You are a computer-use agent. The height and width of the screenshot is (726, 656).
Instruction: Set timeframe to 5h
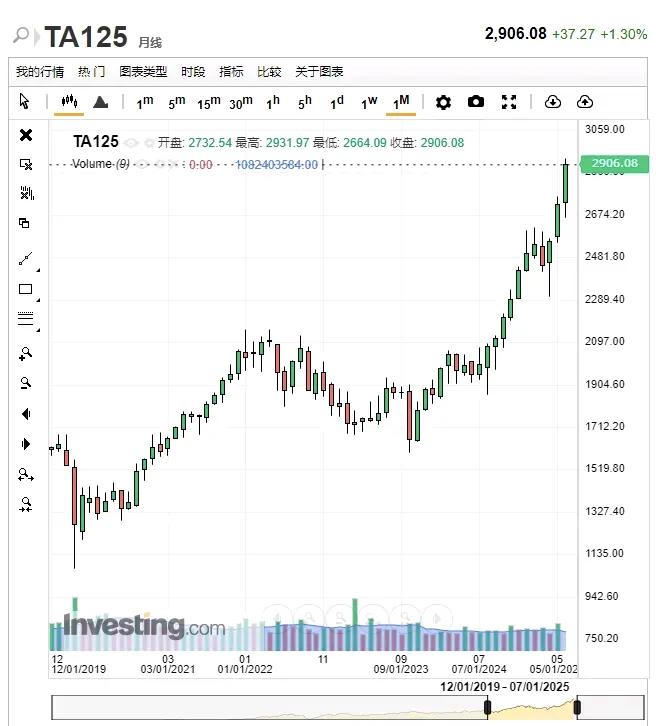pos(305,102)
